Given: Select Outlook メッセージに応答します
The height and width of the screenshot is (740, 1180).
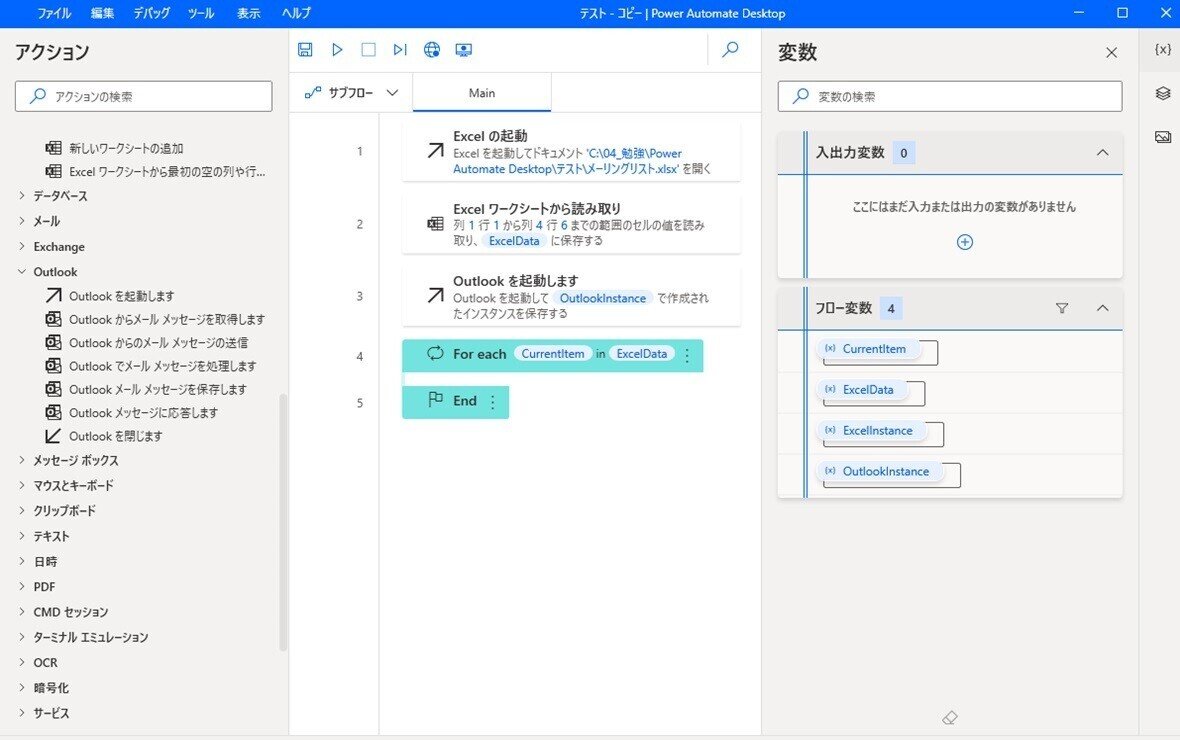Looking at the screenshot, I should 143,413.
